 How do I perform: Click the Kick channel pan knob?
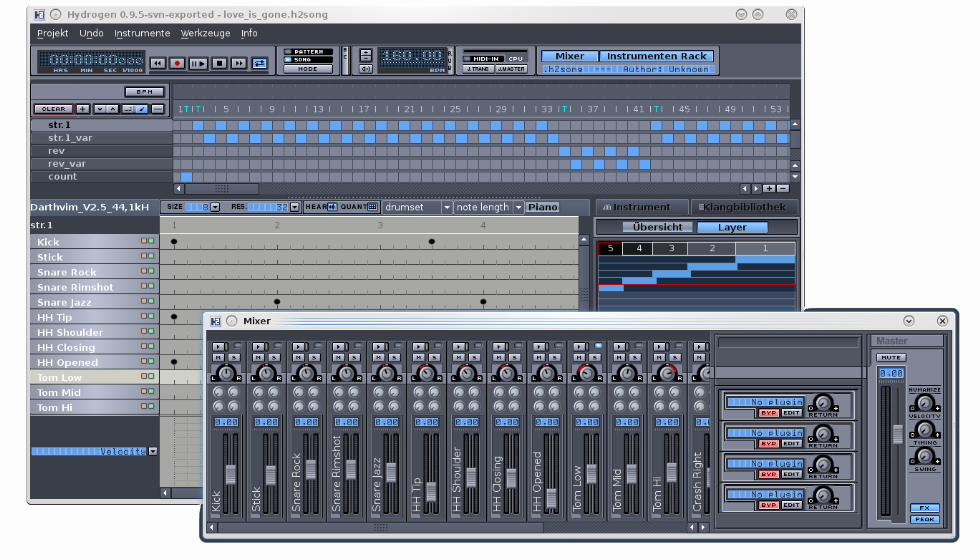[x=226, y=373]
